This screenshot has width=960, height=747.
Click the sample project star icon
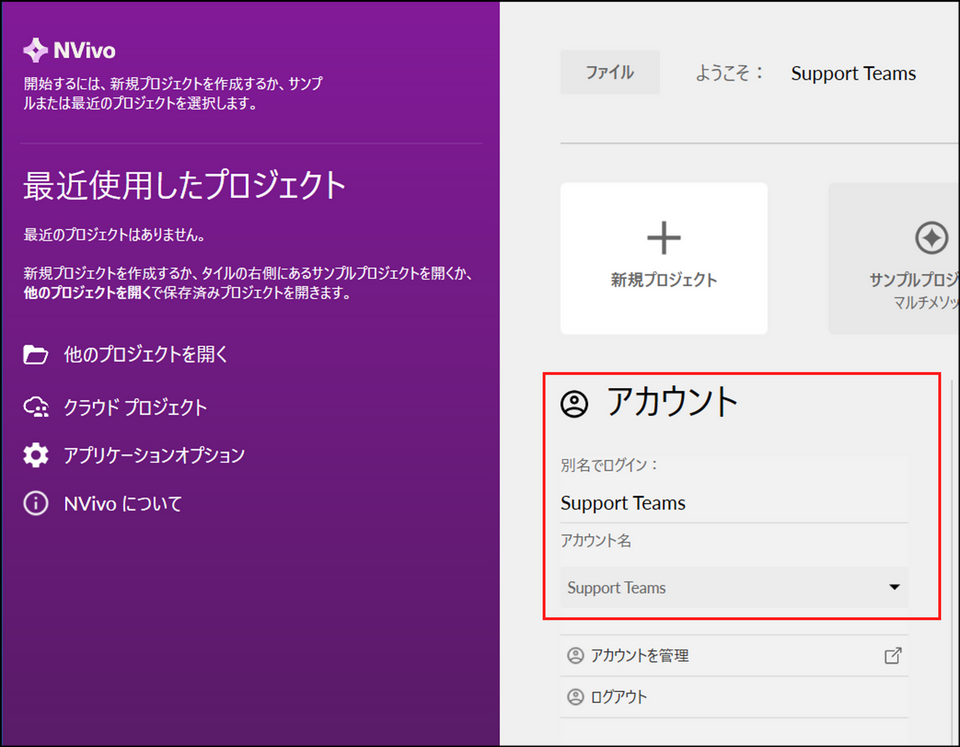click(x=931, y=238)
